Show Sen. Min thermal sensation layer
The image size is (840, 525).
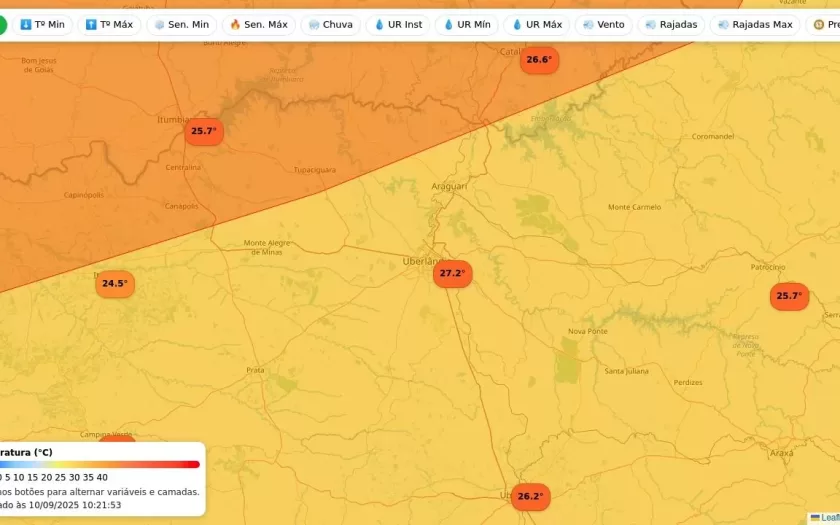coord(181,24)
